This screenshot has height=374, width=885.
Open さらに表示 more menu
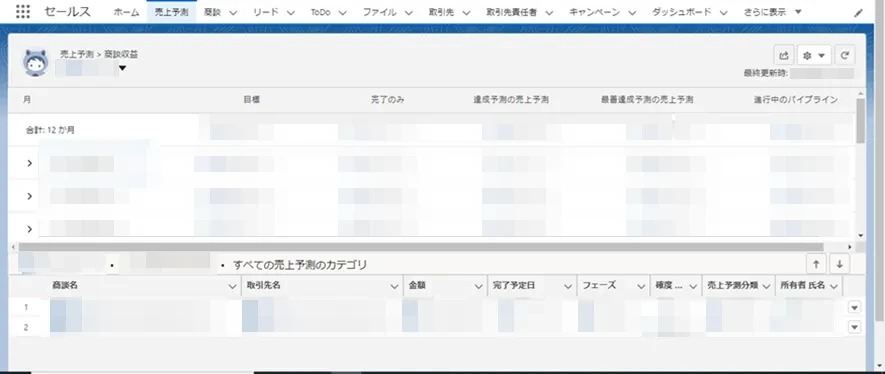tap(773, 12)
